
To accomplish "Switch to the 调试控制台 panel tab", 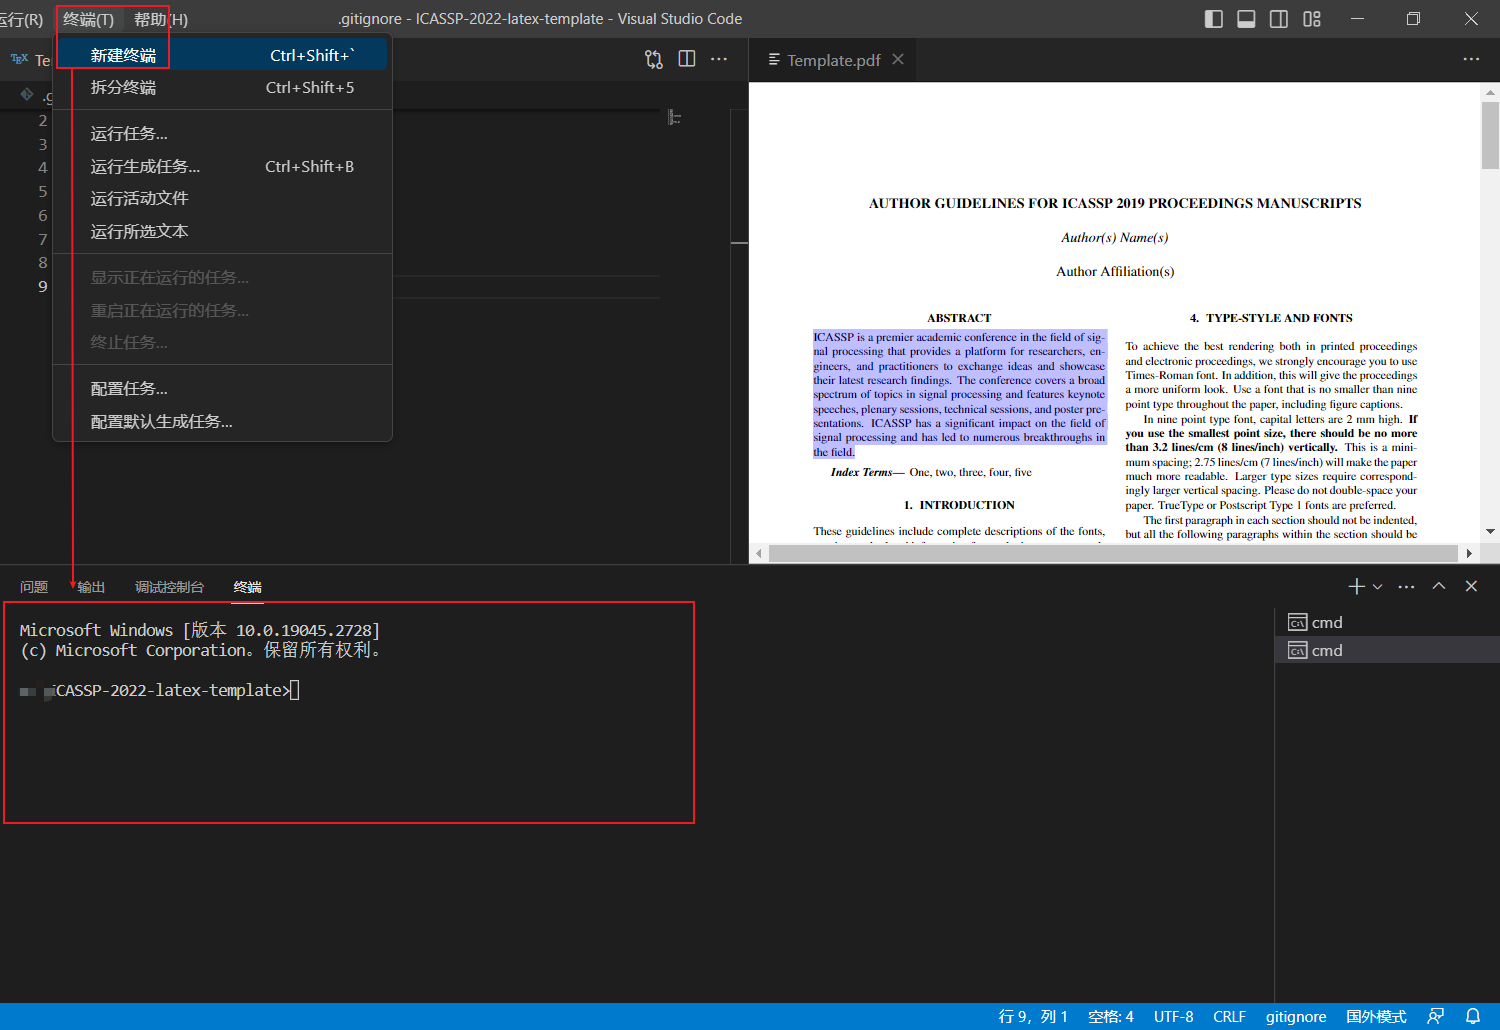I will [169, 587].
